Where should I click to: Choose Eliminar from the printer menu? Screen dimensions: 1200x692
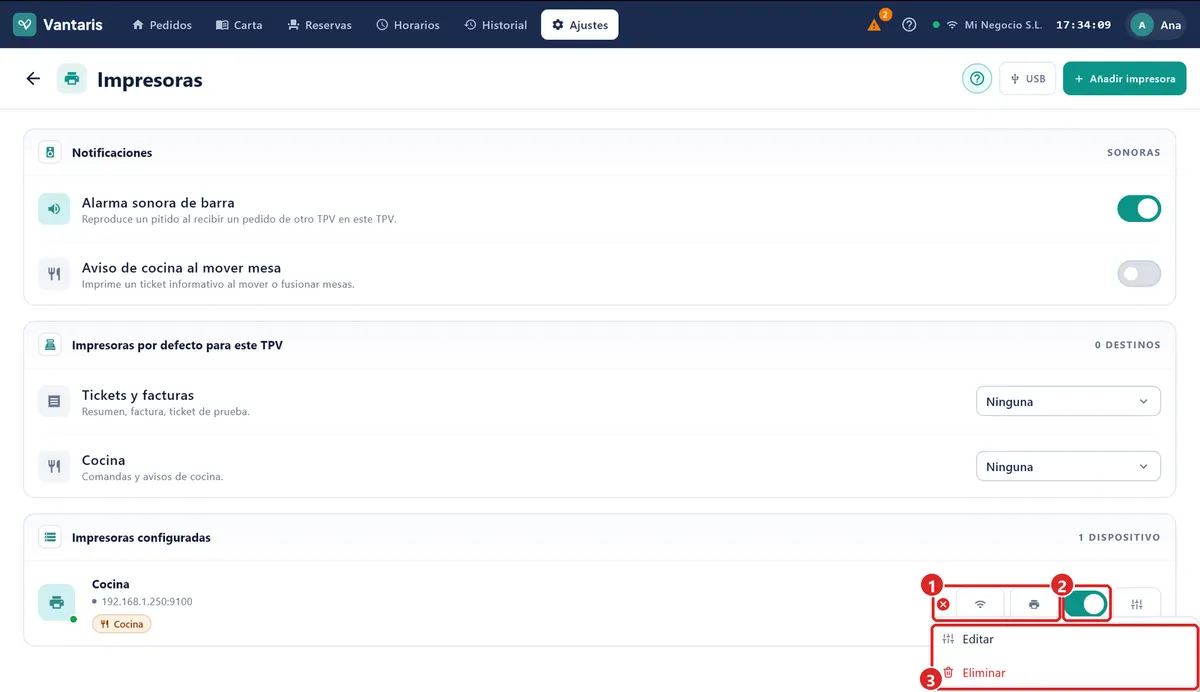click(x=1064, y=673)
